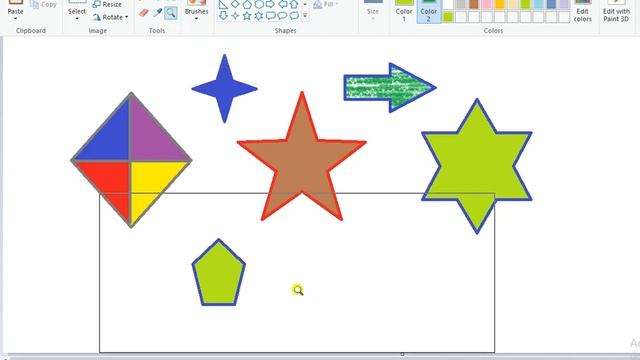Image resolution: width=640 pixels, height=360 pixels.
Task: Select the Color picker eyedropper tool
Action: (x=158, y=13)
